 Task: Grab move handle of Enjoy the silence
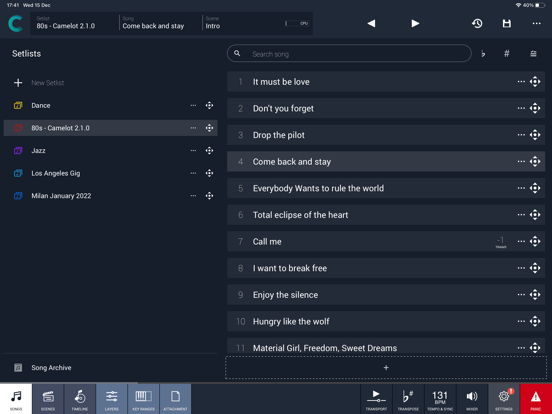pyautogui.click(x=535, y=295)
